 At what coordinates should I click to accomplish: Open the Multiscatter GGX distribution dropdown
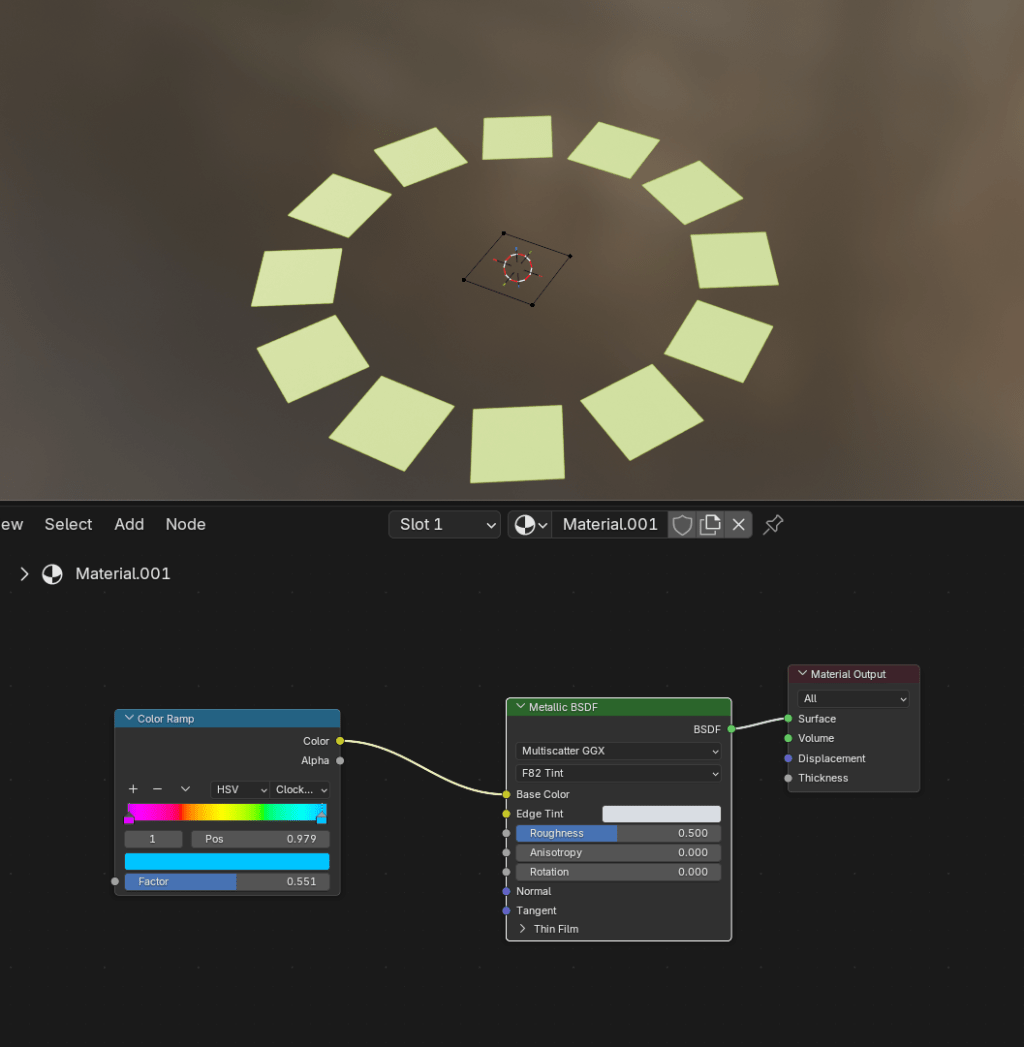[x=619, y=751]
